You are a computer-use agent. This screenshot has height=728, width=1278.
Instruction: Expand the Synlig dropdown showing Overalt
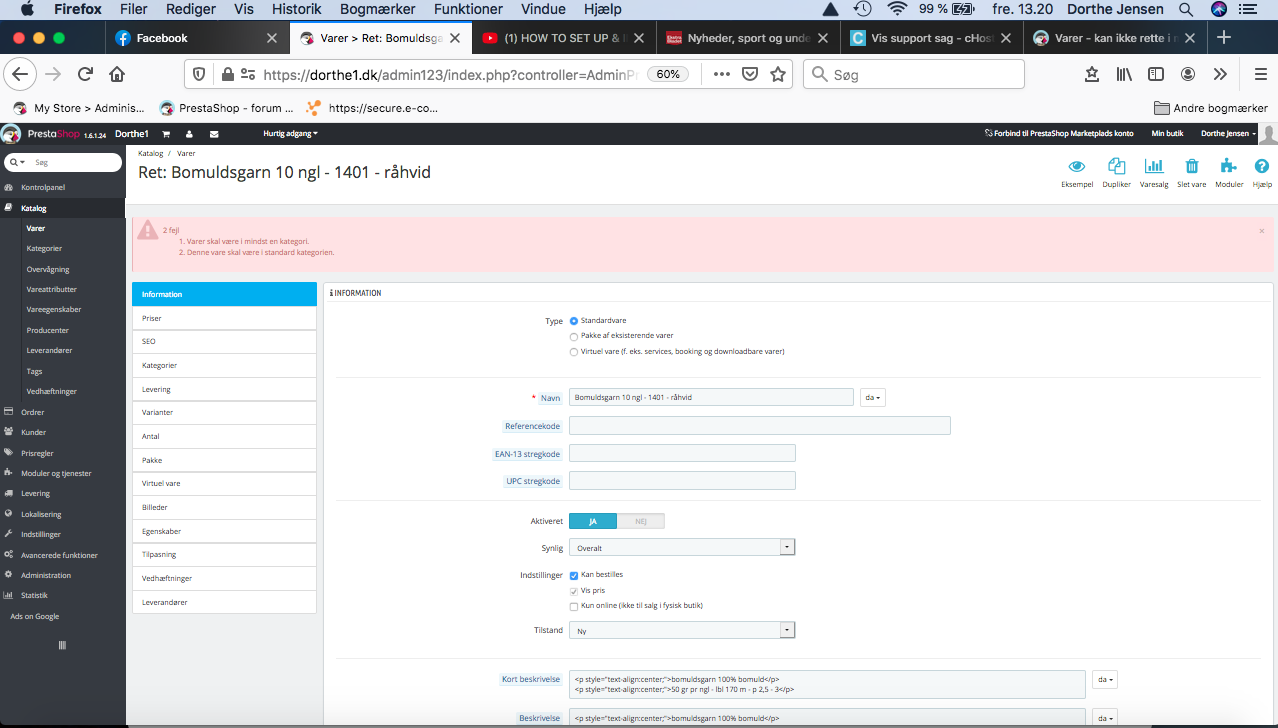(x=682, y=548)
